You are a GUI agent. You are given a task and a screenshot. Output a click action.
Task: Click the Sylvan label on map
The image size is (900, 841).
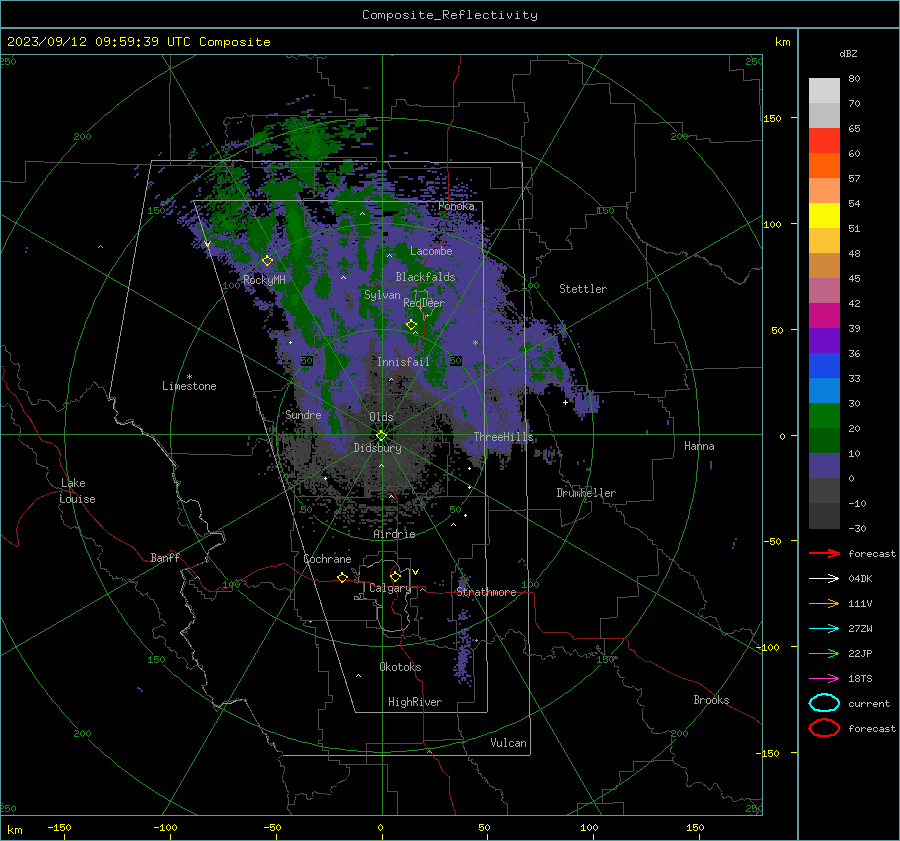click(382, 295)
